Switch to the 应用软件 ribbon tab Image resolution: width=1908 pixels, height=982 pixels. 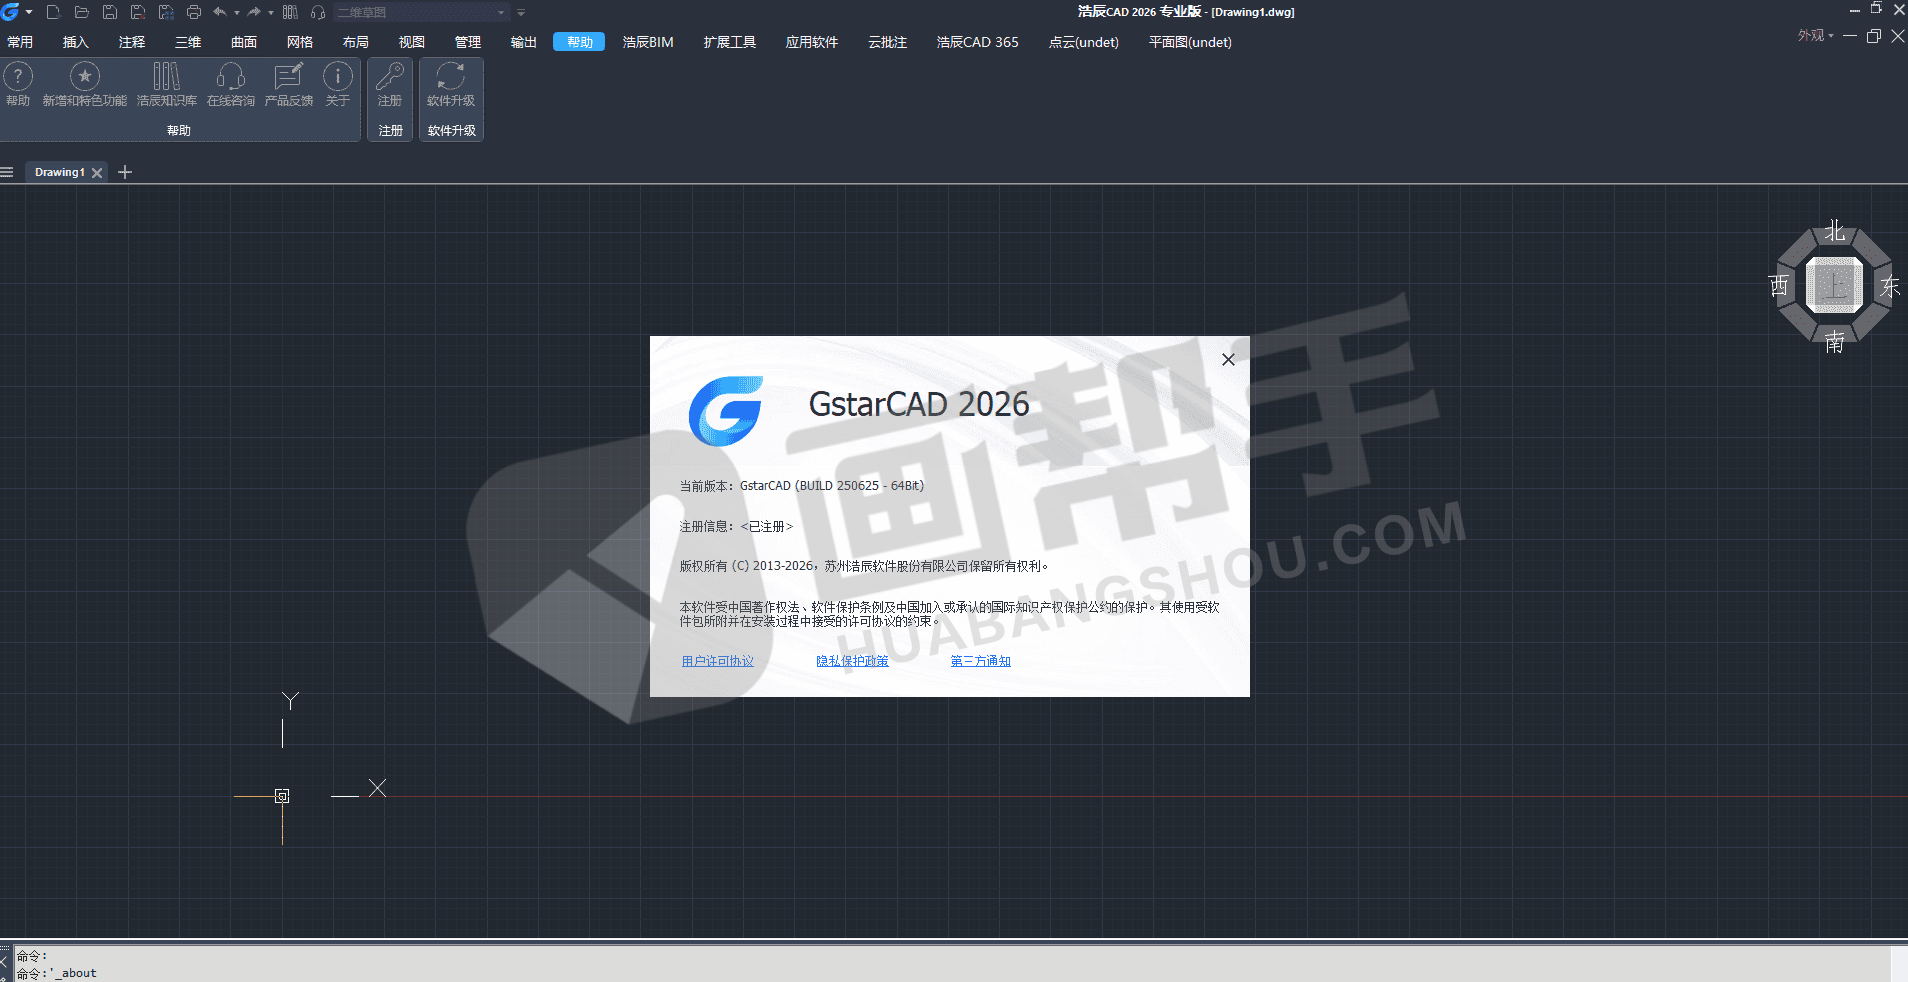(x=812, y=42)
